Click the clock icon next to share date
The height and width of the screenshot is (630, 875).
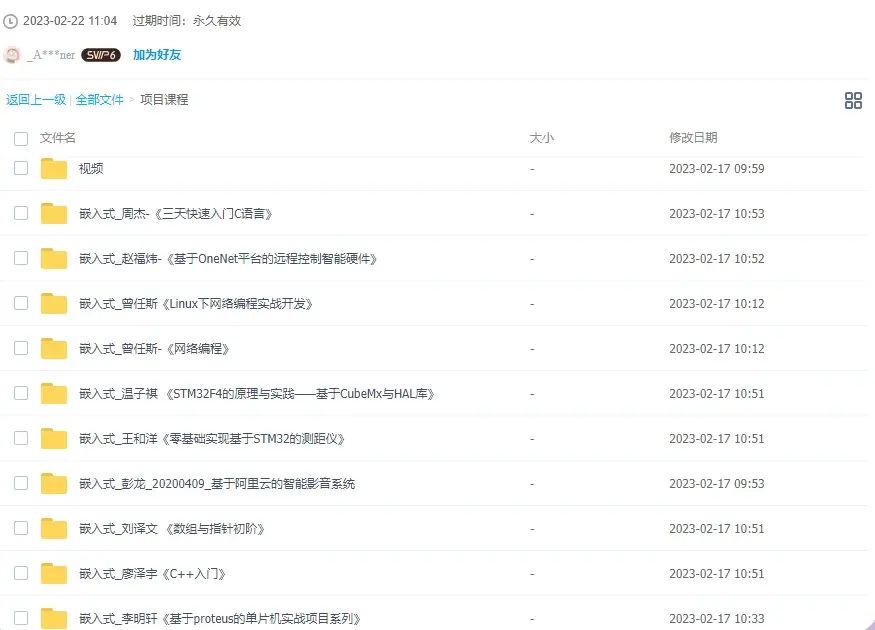click(11, 21)
